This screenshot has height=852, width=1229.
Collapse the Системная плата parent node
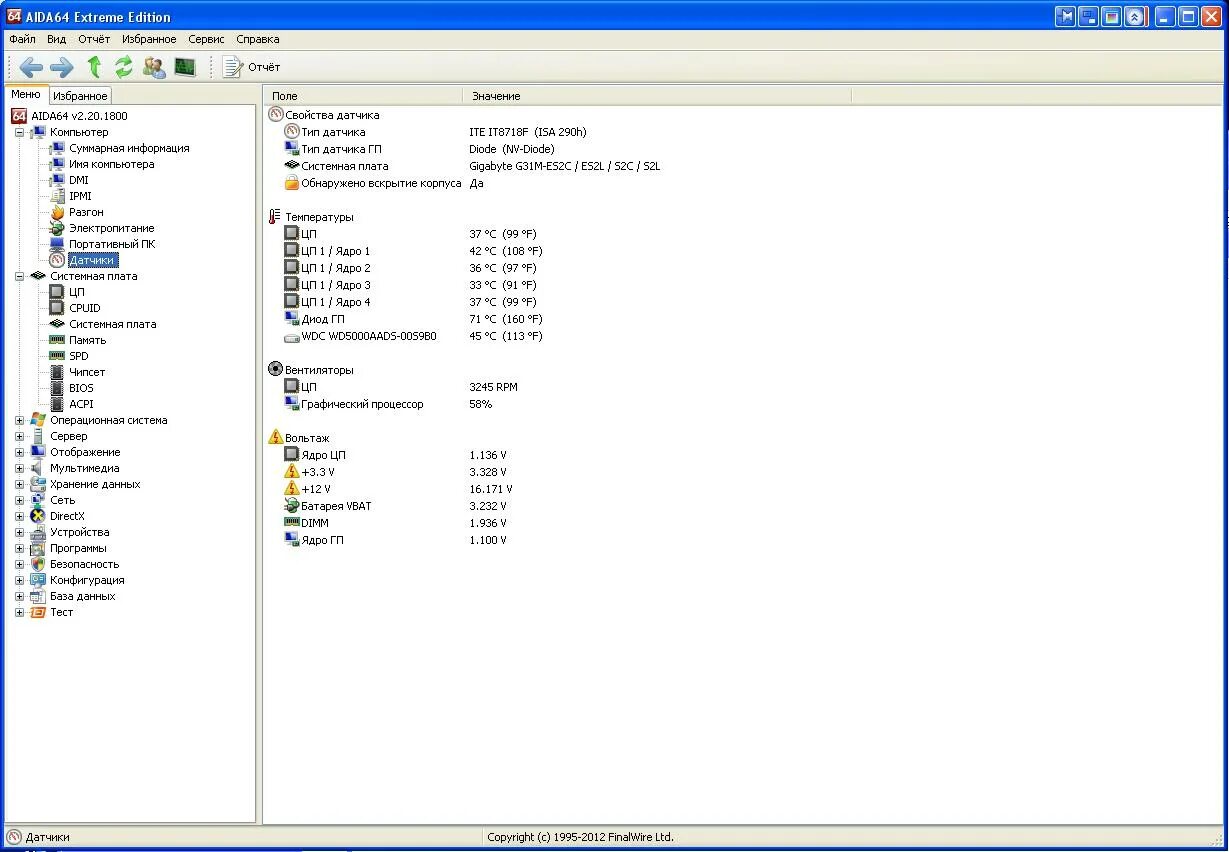click(x=19, y=276)
